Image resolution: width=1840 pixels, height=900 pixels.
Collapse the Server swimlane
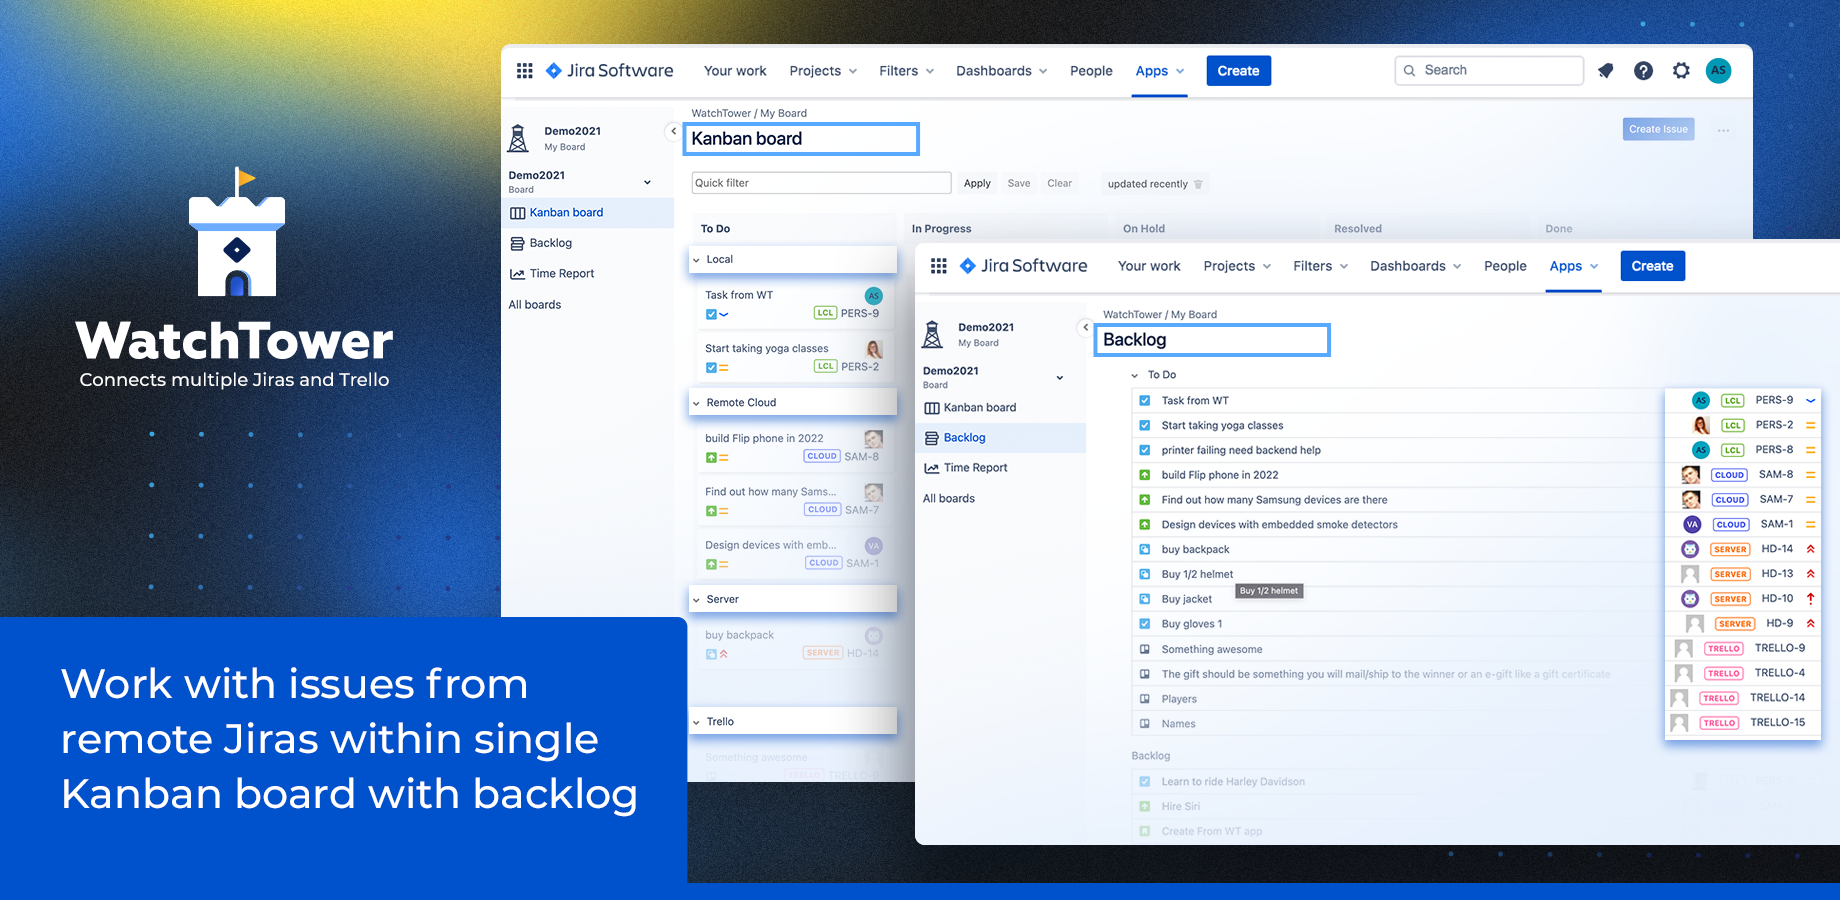click(697, 600)
